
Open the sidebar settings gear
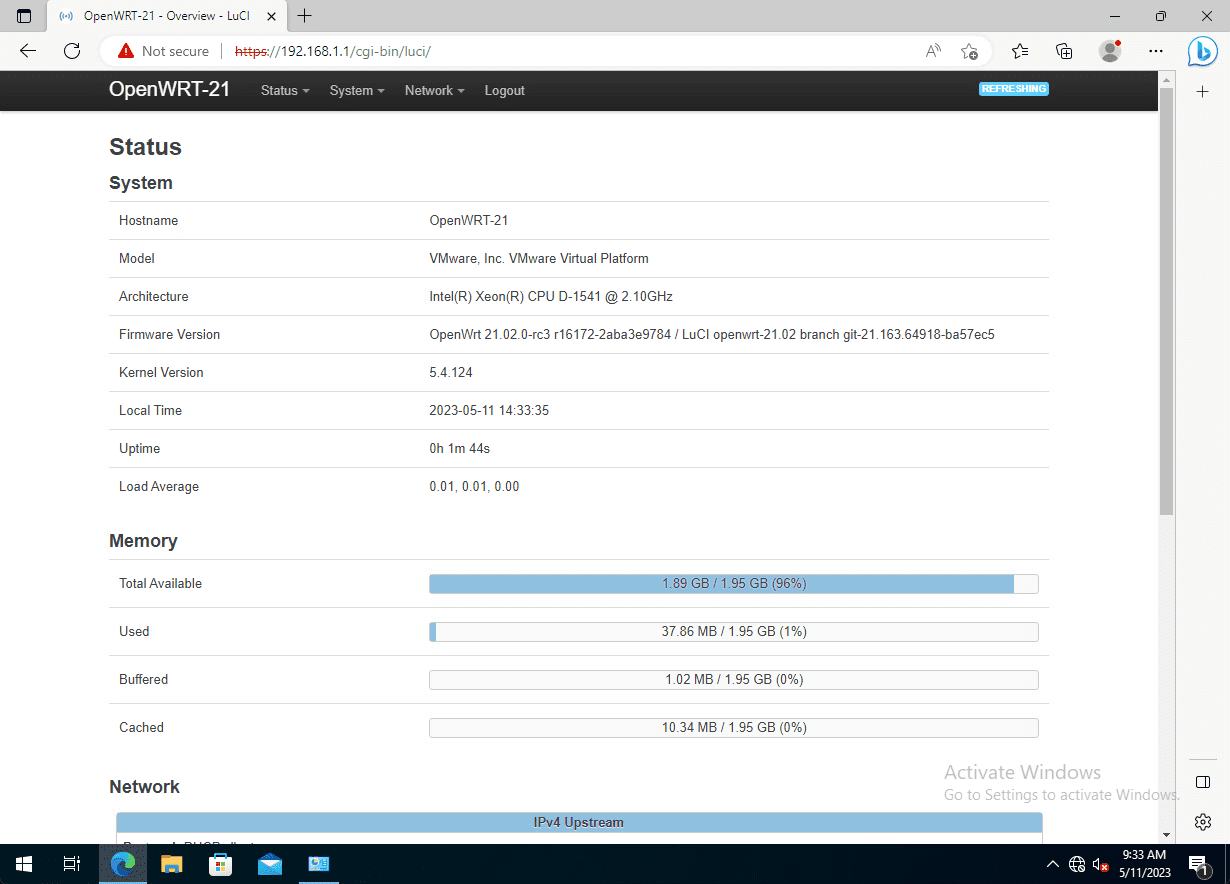coord(1203,822)
